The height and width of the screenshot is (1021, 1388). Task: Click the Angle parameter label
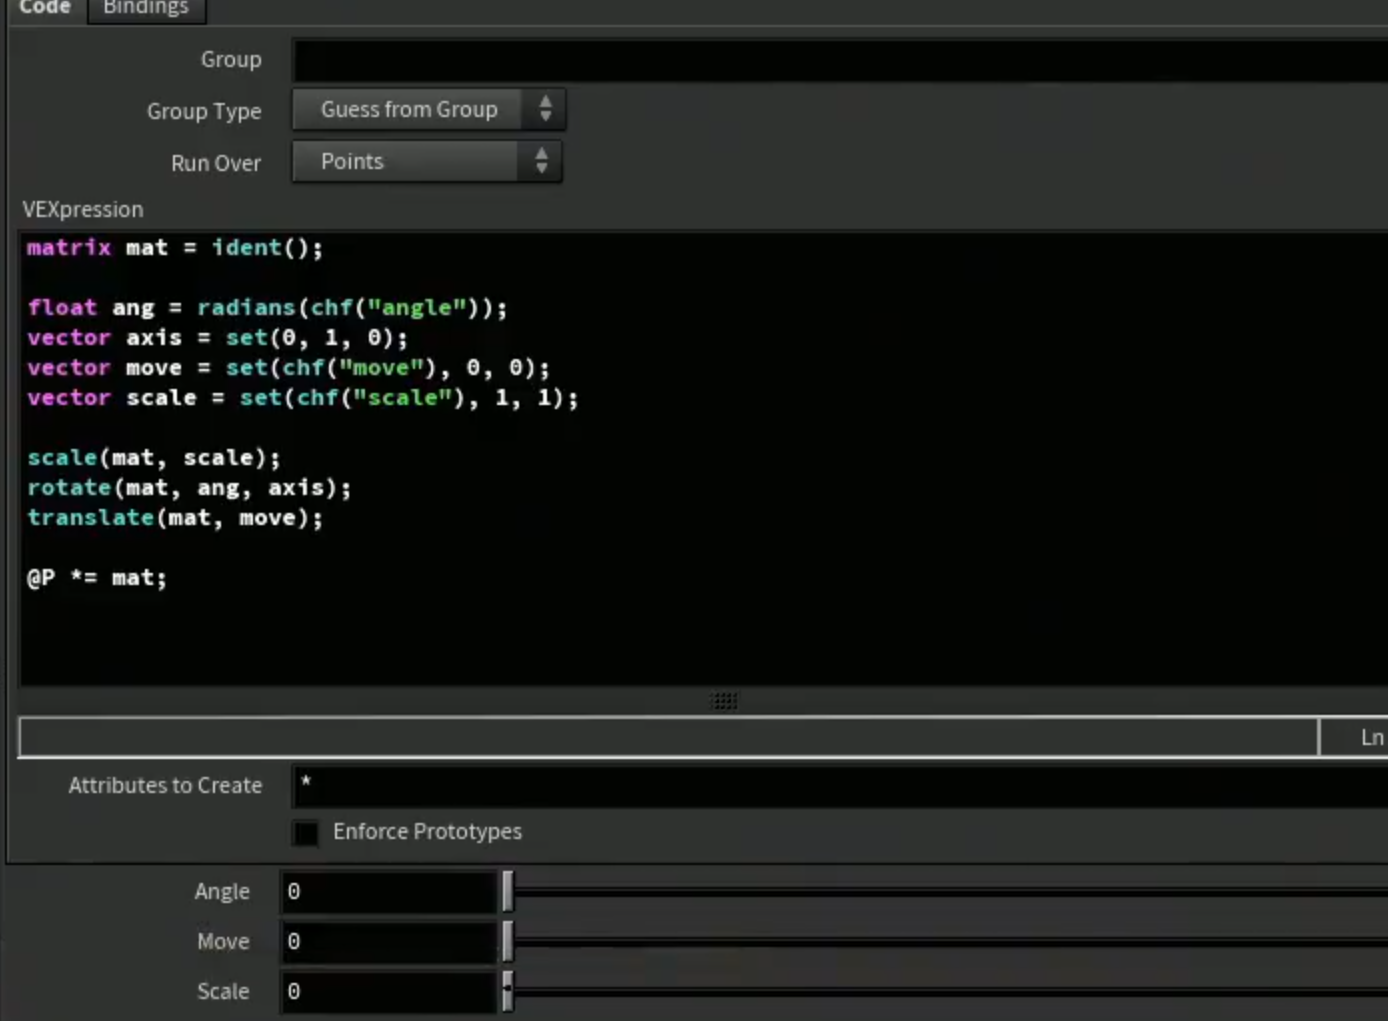pyautogui.click(x=222, y=891)
